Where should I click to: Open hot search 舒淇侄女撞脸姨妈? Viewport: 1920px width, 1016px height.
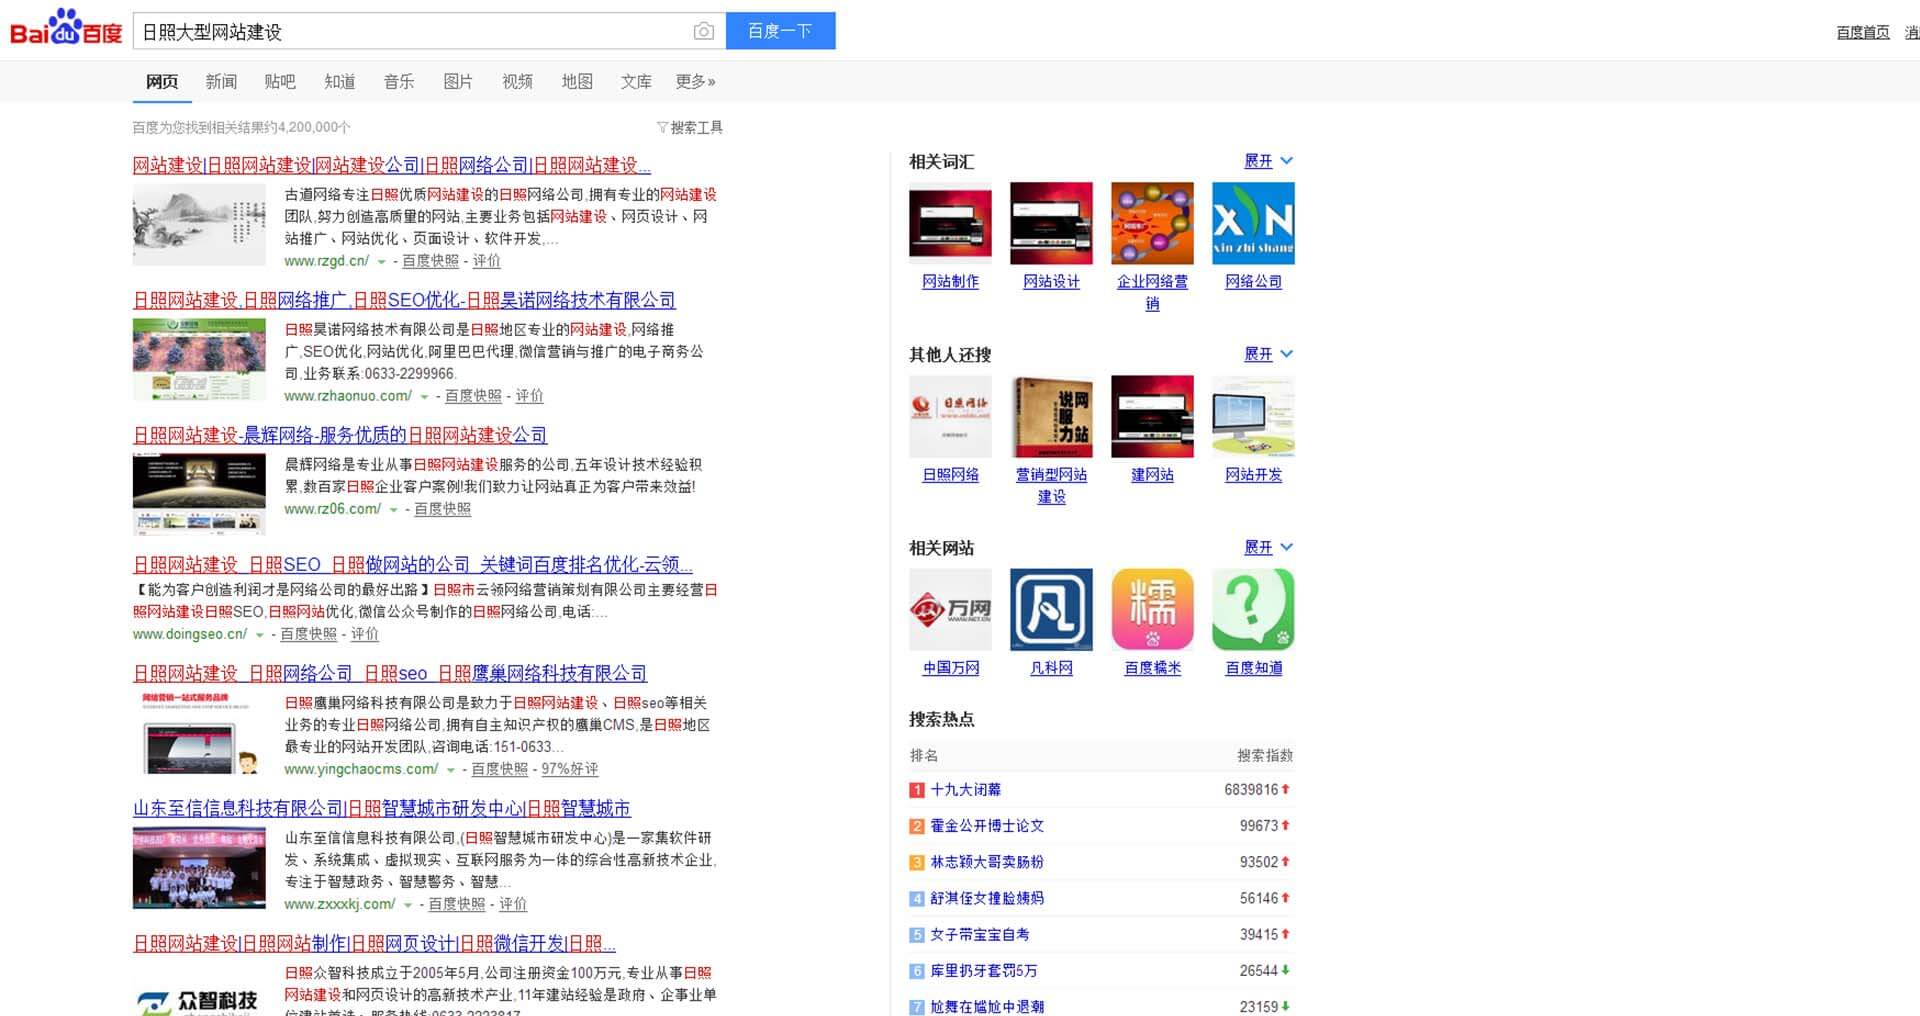click(987, 898)
